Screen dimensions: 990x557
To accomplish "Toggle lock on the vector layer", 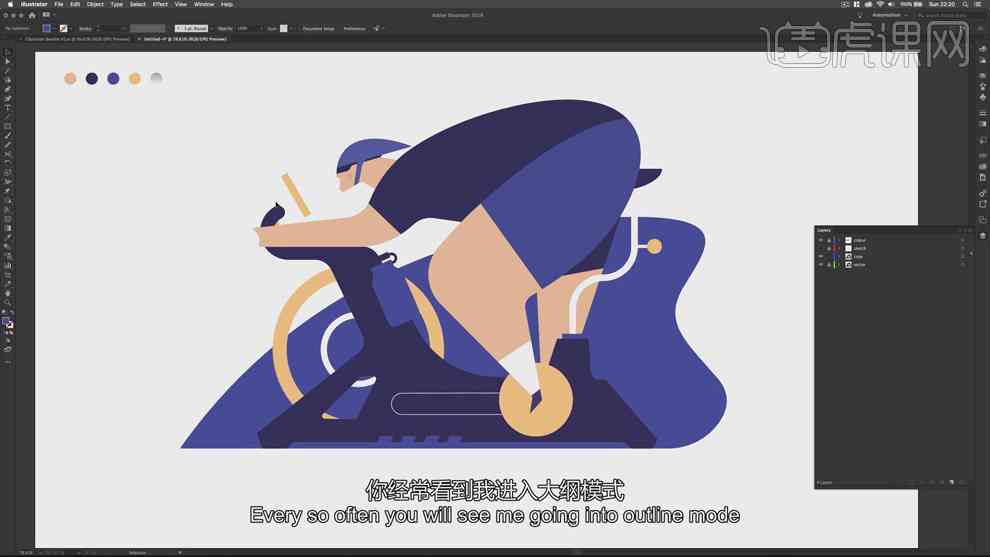I will click(828, 265).
